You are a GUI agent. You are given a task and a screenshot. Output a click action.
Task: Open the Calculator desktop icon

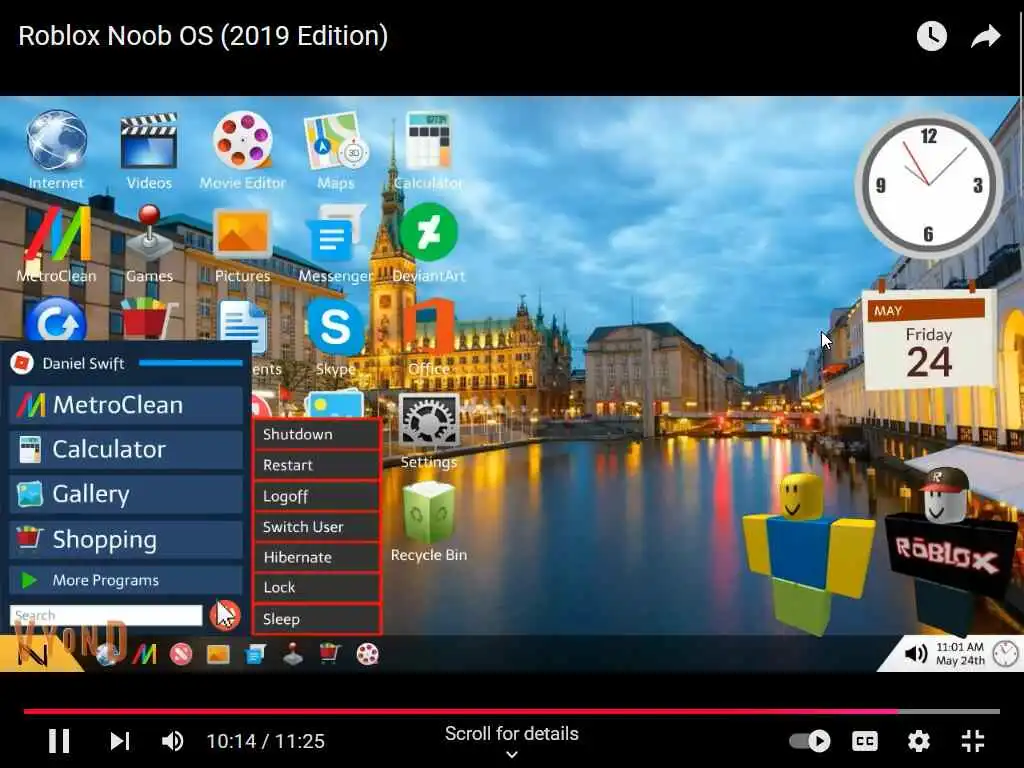pos(428,141)
